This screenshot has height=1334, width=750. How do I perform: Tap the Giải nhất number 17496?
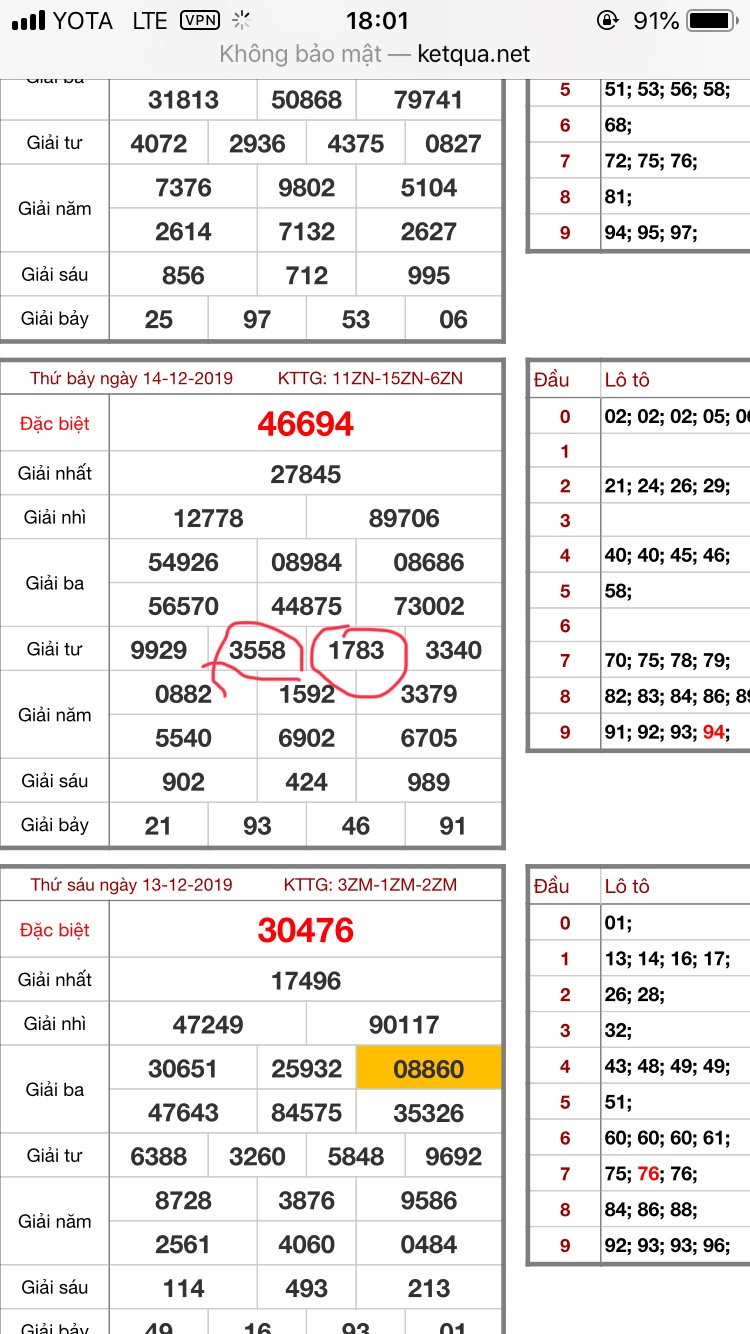coord(306,980)
